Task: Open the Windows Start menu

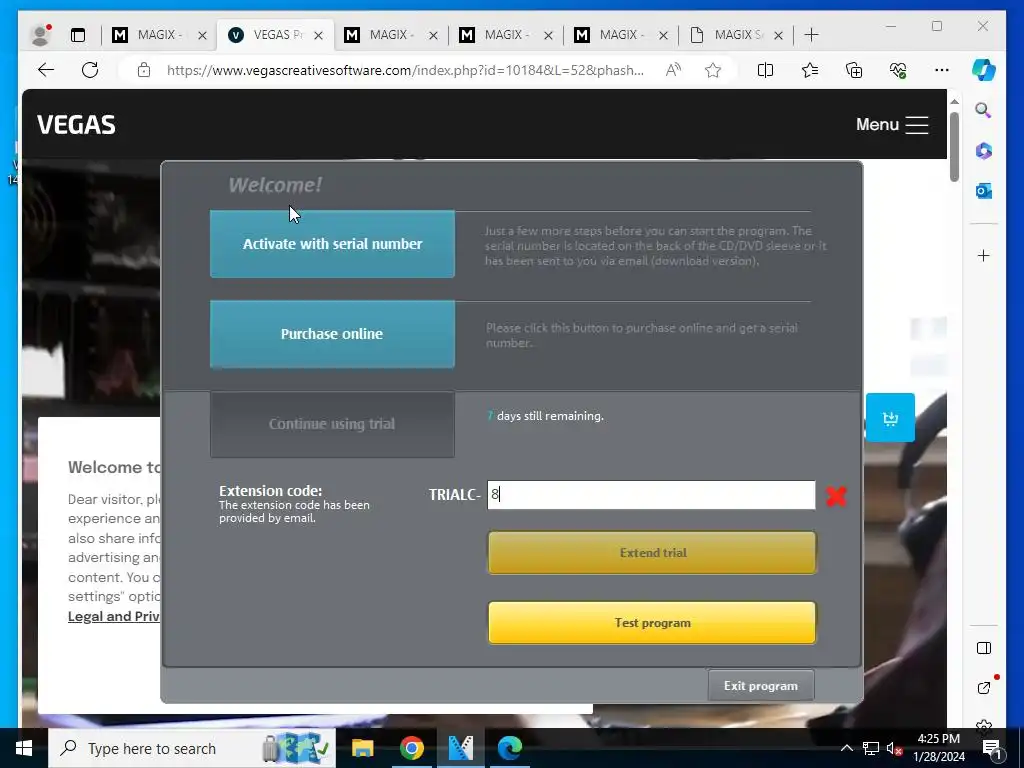Action: pos(24,748)
